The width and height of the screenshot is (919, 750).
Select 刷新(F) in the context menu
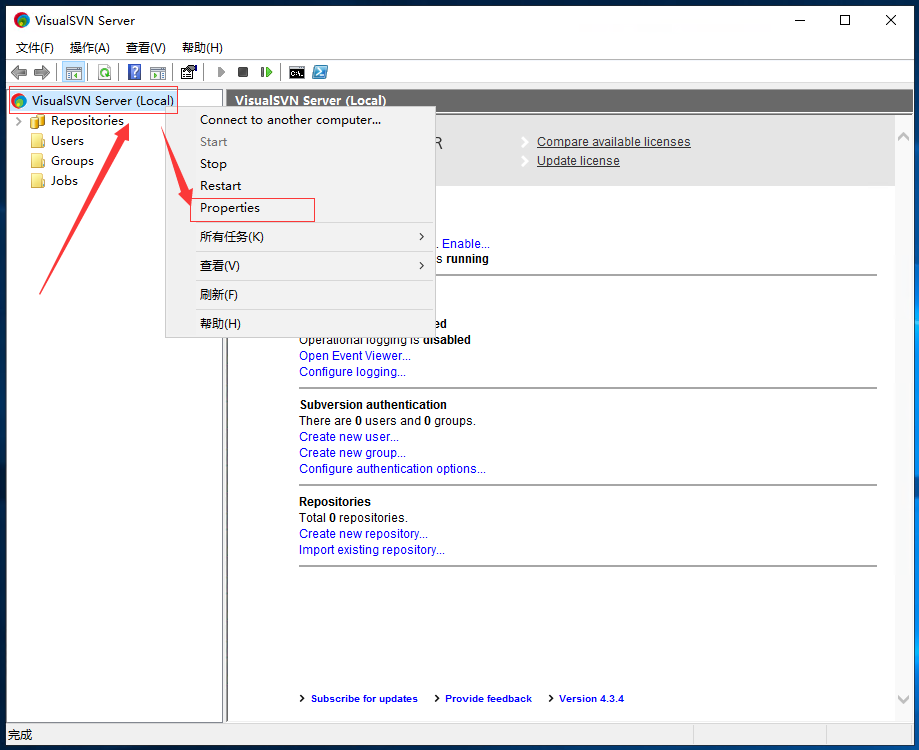219,295
